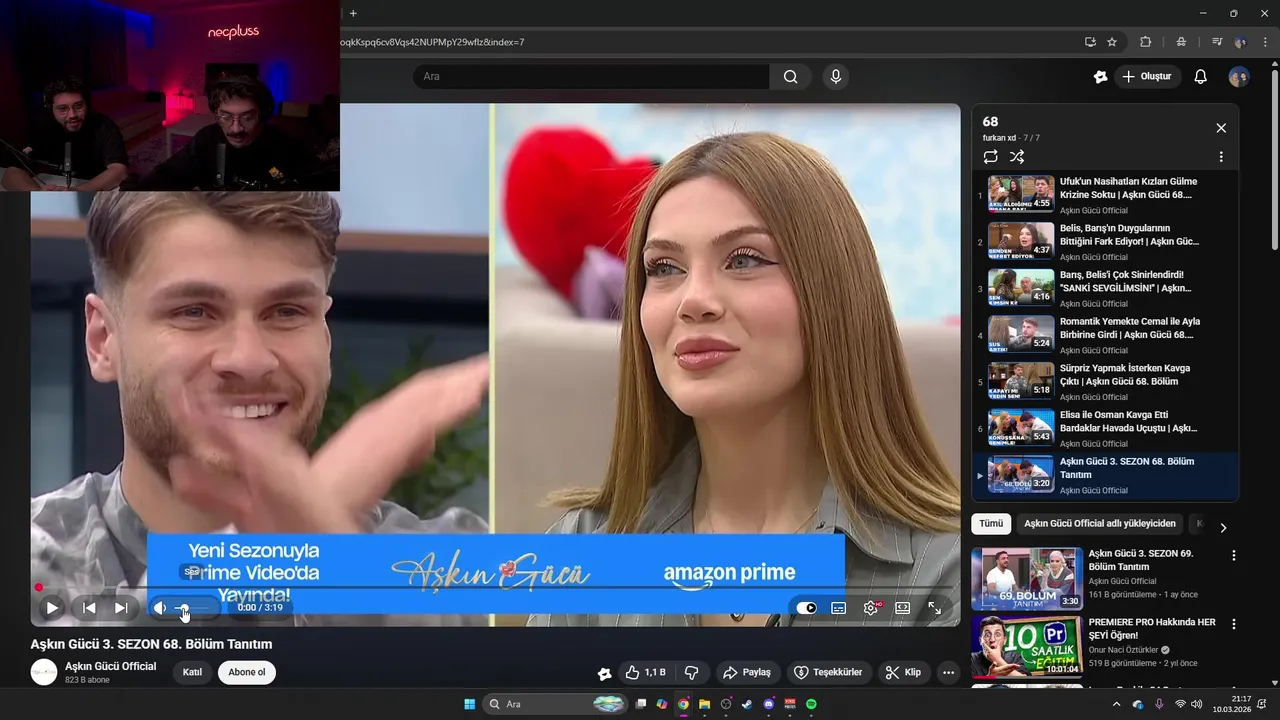Toggle playlist loop

tap(990, 157)
